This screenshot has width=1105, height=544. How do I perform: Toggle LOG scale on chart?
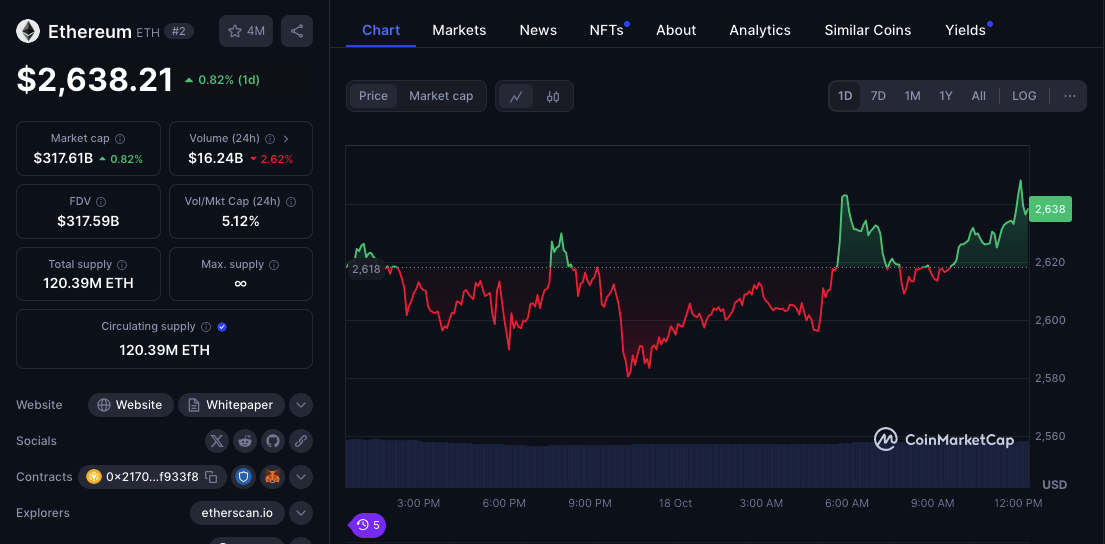pyautogui.click(x=1024, y=96)
